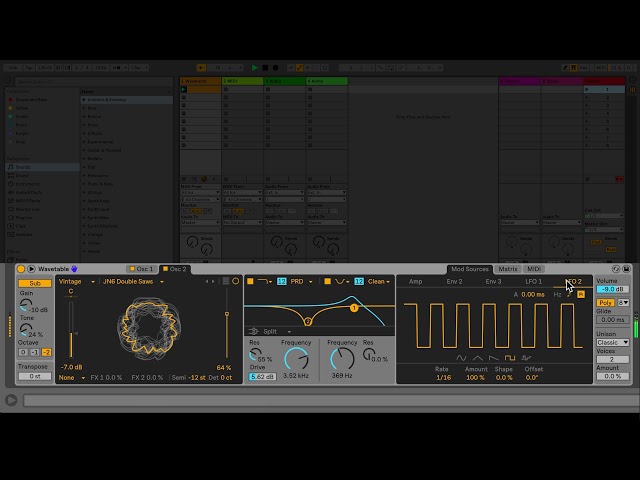This screenshot has width=640, height=480.
Task: Select the Env 3 tab
Action: tap(493, 282)
